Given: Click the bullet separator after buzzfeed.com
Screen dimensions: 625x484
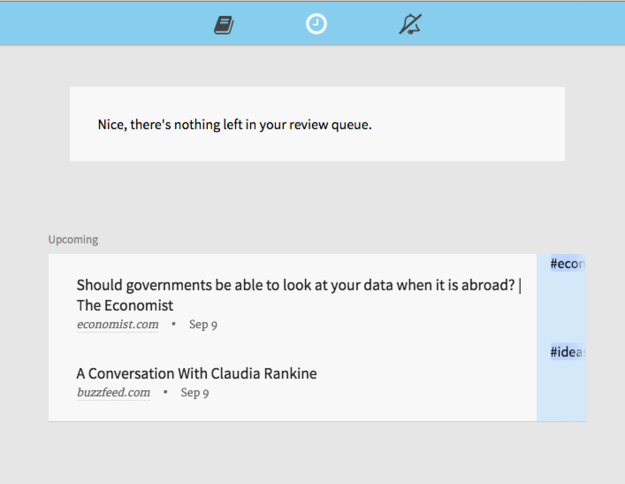Looking at the screenshot, I should pyautogui.click(x=165, y=393).
